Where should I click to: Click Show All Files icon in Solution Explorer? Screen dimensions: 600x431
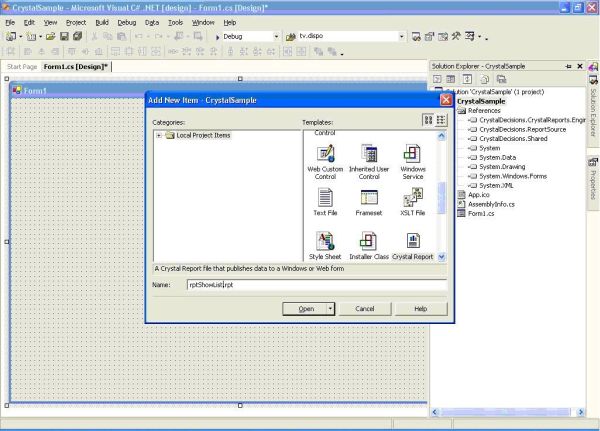pyautogui.click(x=484, y=79)
